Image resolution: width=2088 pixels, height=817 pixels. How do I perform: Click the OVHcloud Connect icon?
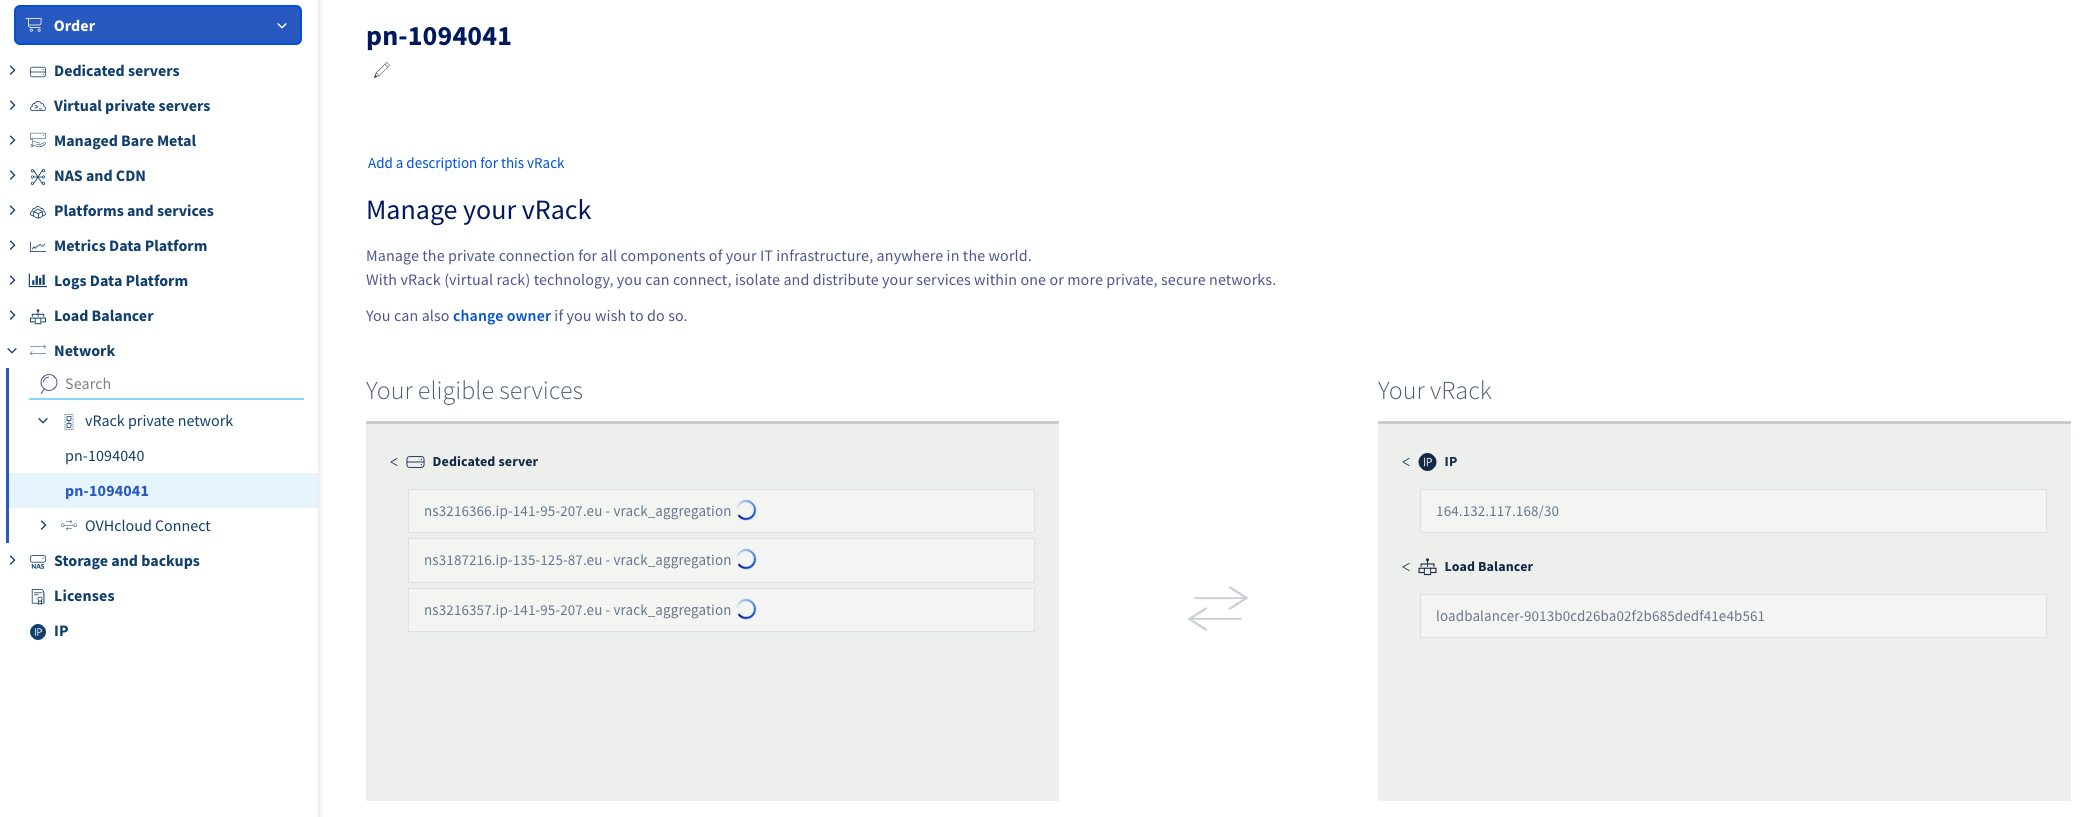coord(69,525)
